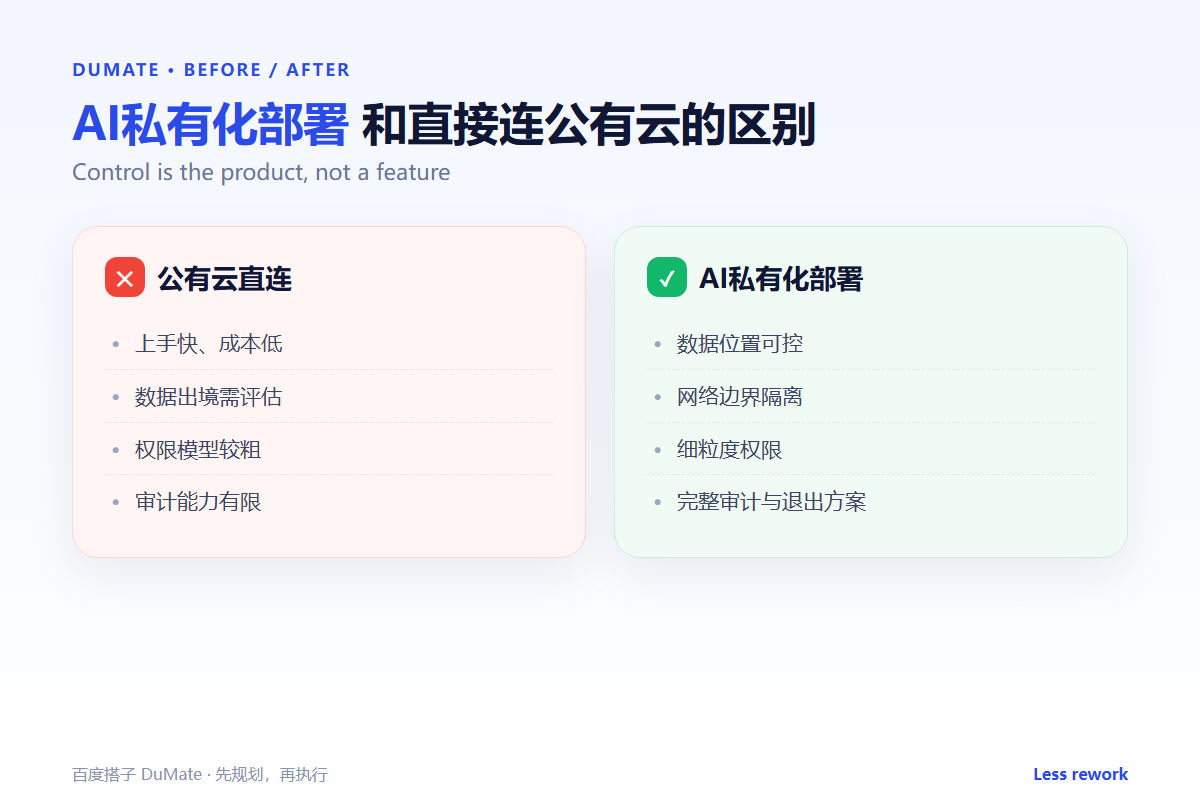The image size is (1200, 800).
Task: Click the bullet '审计能力有限'
Action: (198, 502)
